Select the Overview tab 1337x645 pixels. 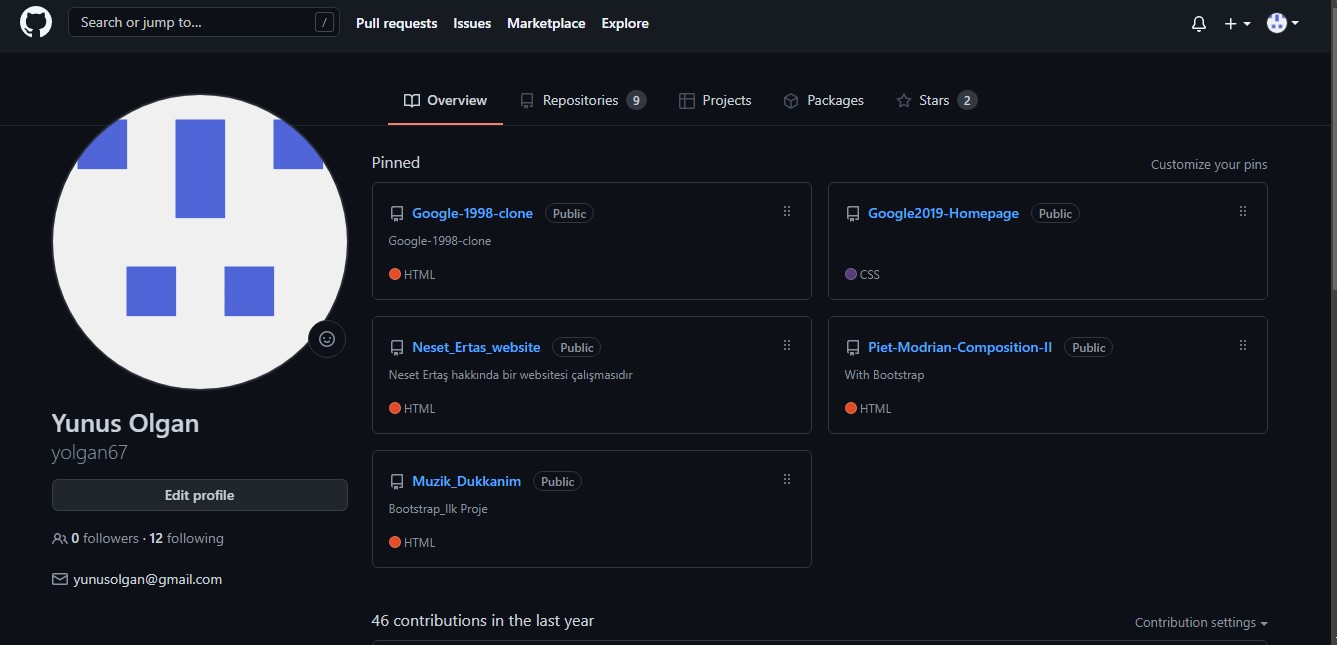pyautogui.click(x=445, y=100)
